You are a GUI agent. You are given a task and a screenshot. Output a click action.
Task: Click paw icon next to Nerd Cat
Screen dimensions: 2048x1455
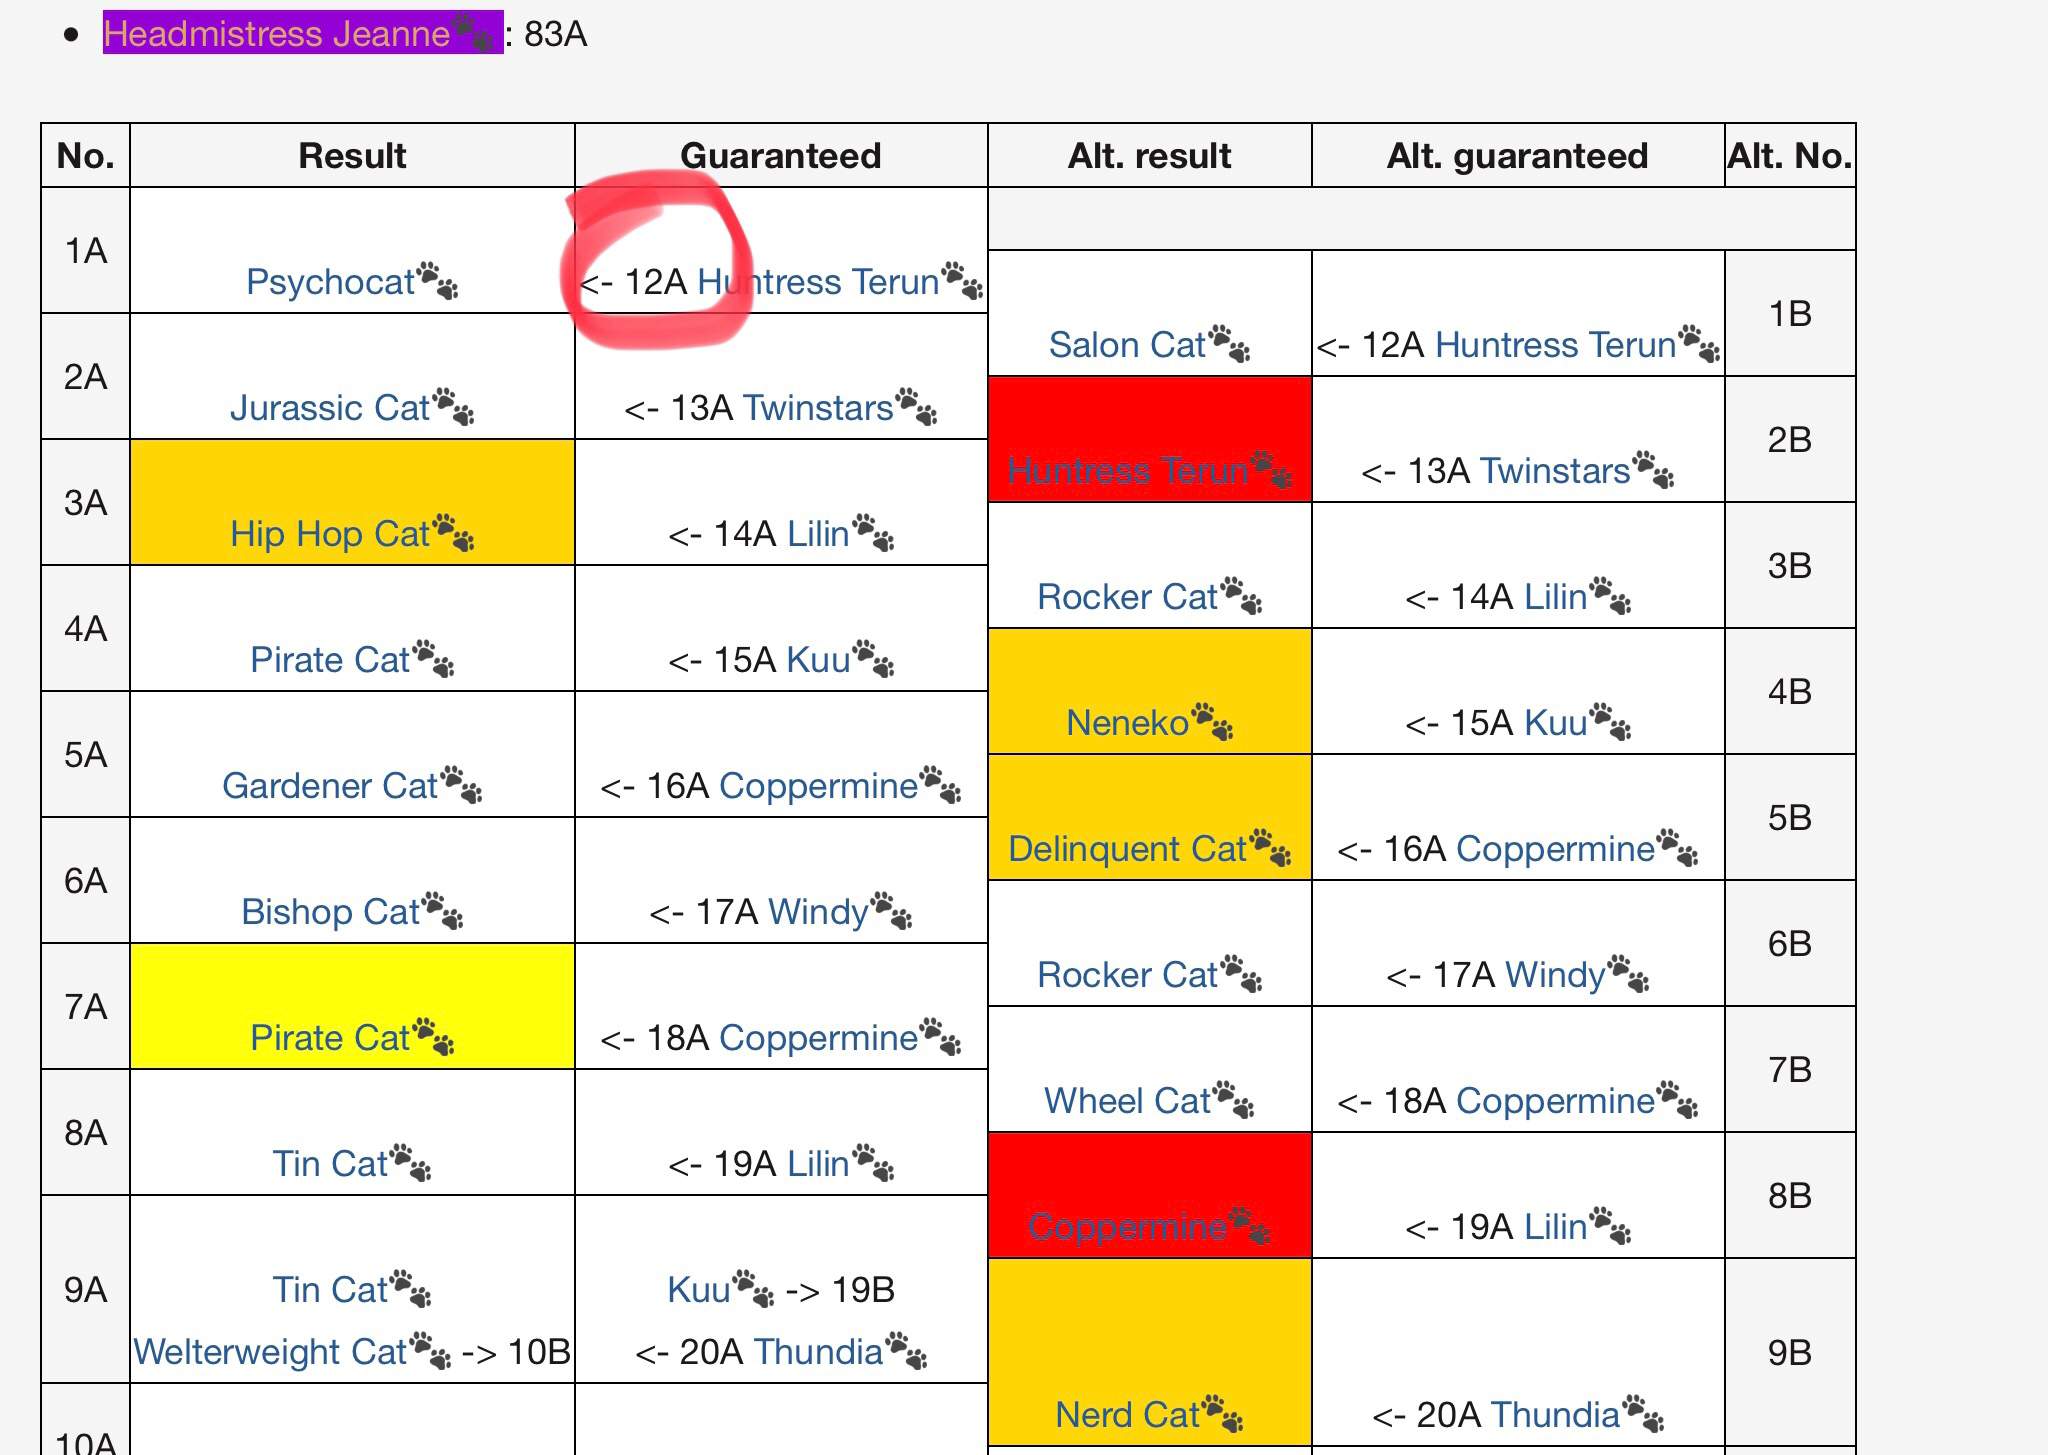[1222, 1414]
